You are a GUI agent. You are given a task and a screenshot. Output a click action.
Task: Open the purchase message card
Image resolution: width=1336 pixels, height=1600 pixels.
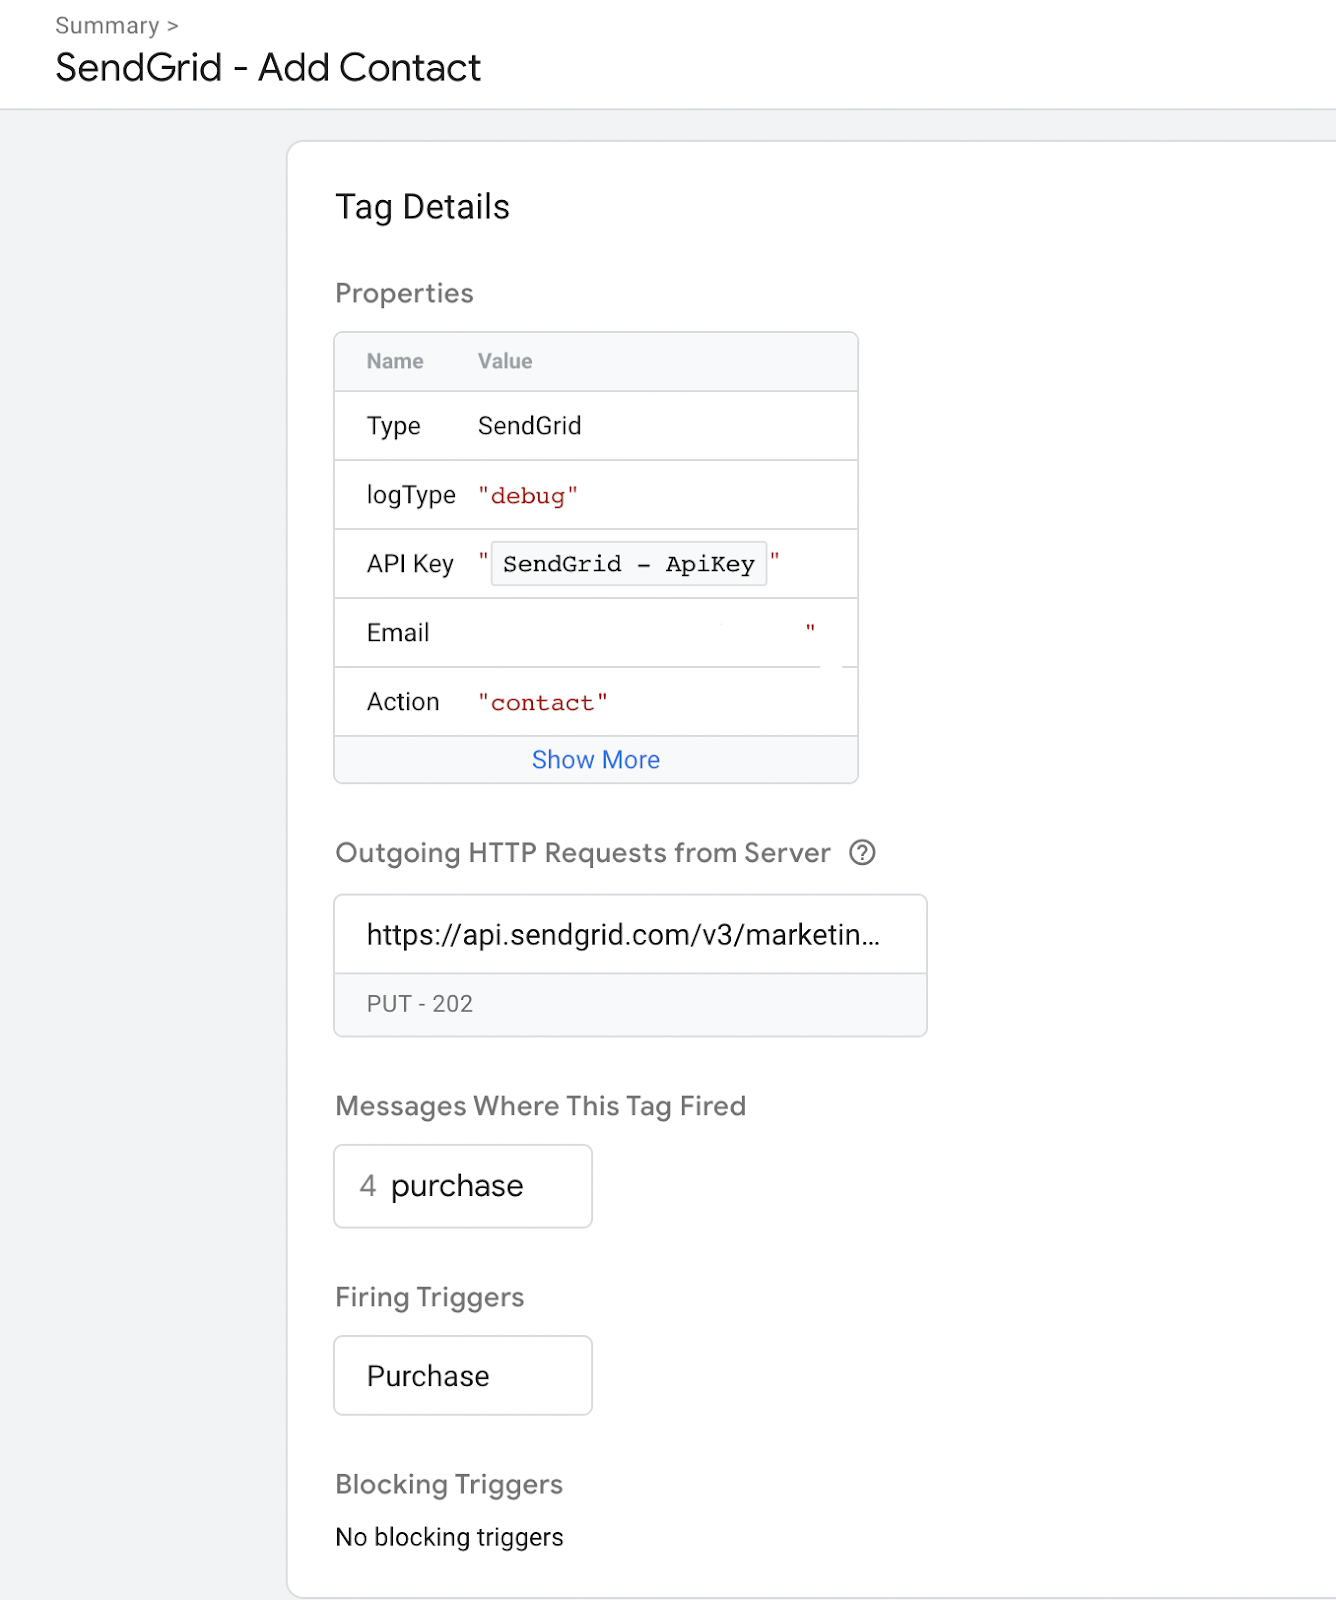[x=463, y=1186]
